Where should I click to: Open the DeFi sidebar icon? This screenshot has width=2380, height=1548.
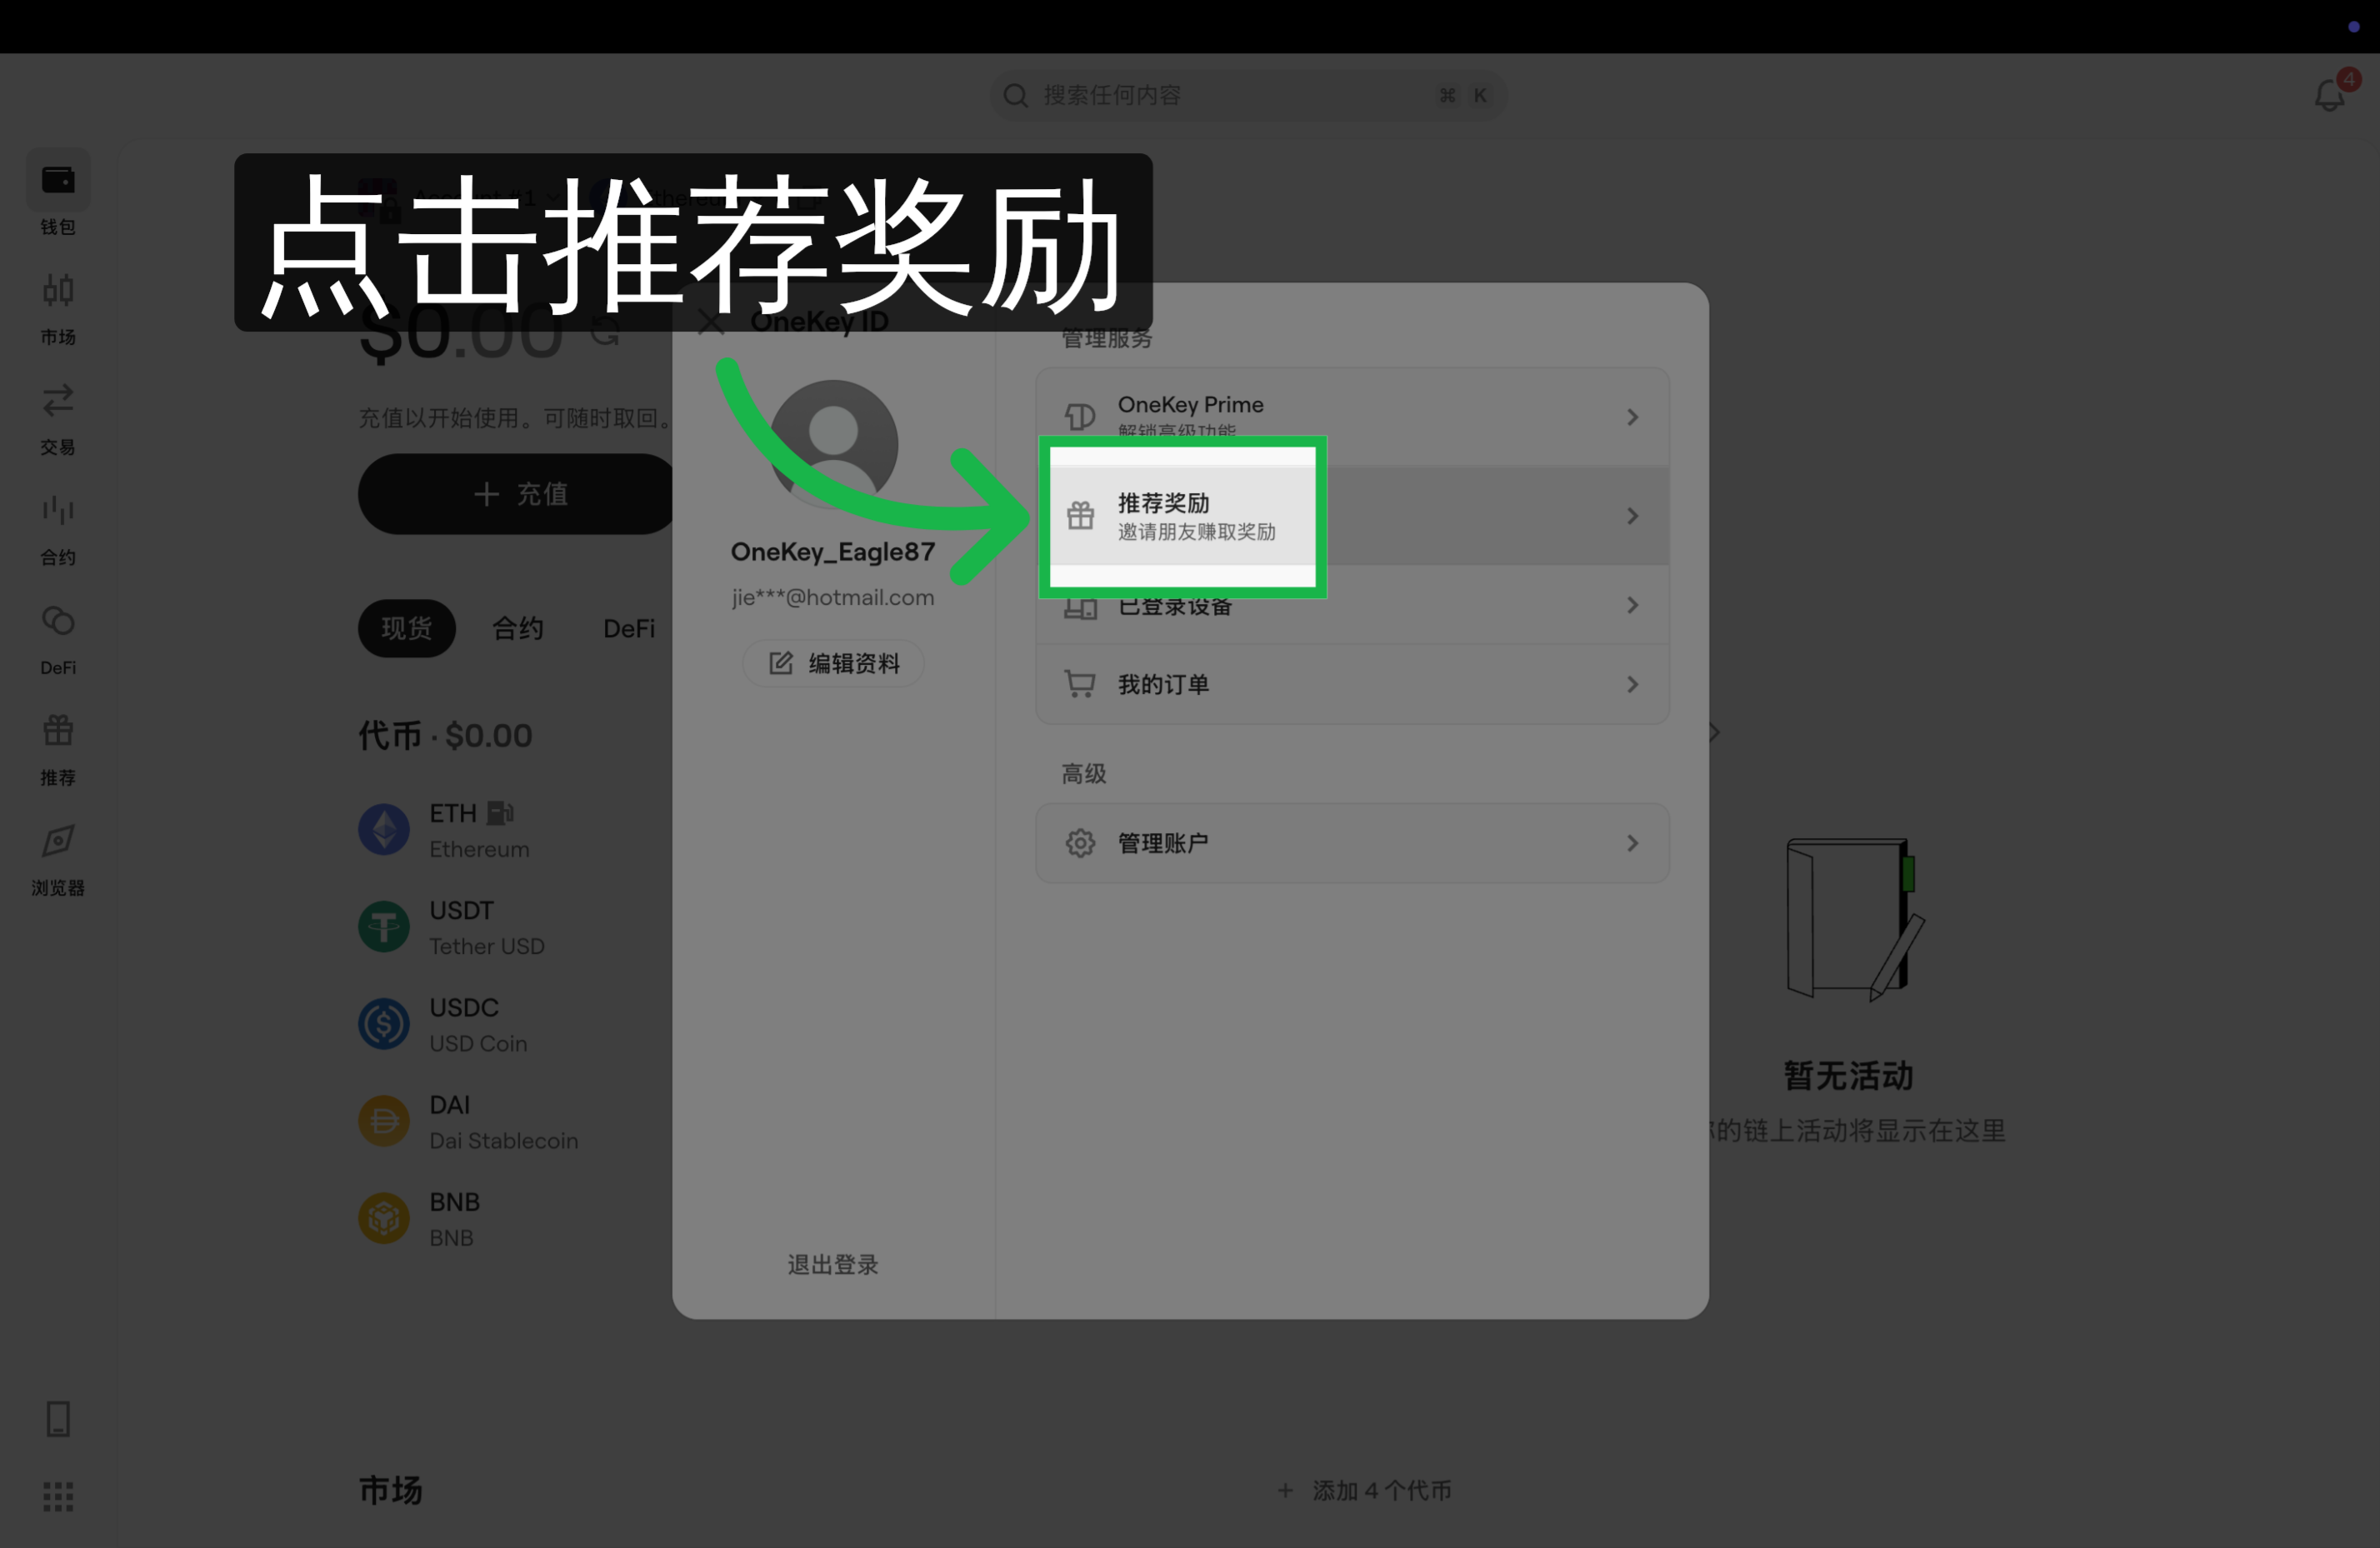pyautogui.click(x=58, y=620)
